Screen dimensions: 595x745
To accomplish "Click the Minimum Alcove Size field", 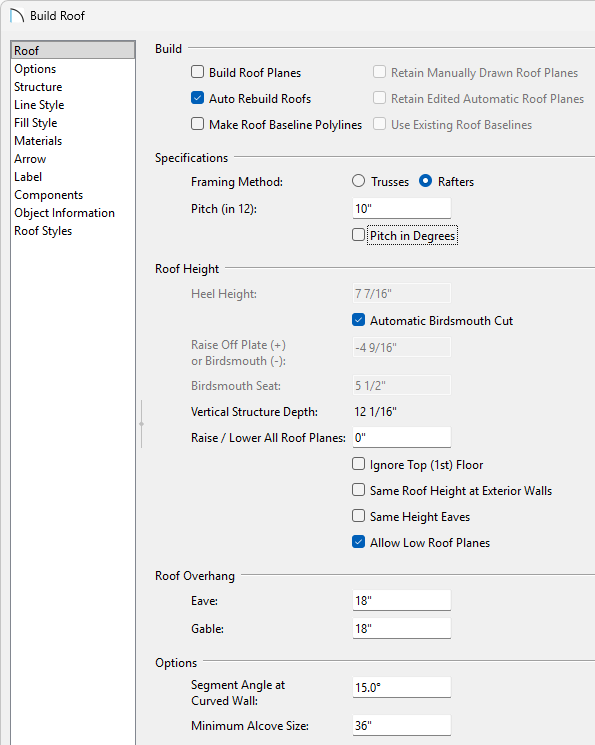I will point(402,726).
